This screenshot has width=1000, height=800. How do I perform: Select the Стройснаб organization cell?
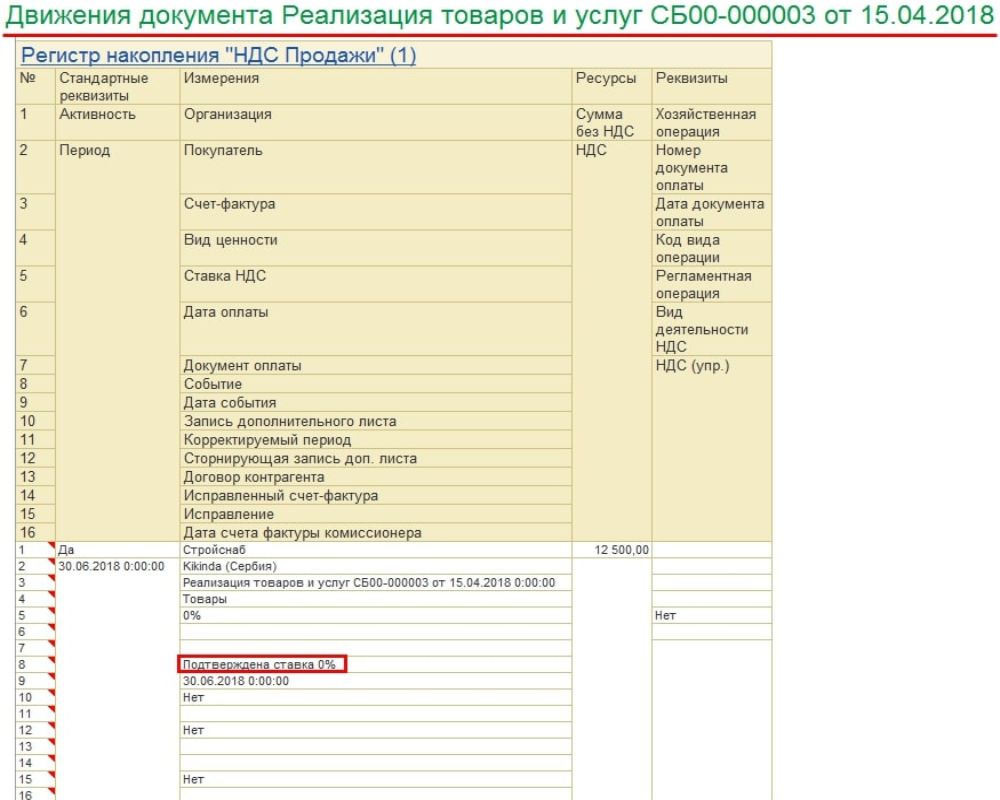pyautogui.click(x=376, y=550)
